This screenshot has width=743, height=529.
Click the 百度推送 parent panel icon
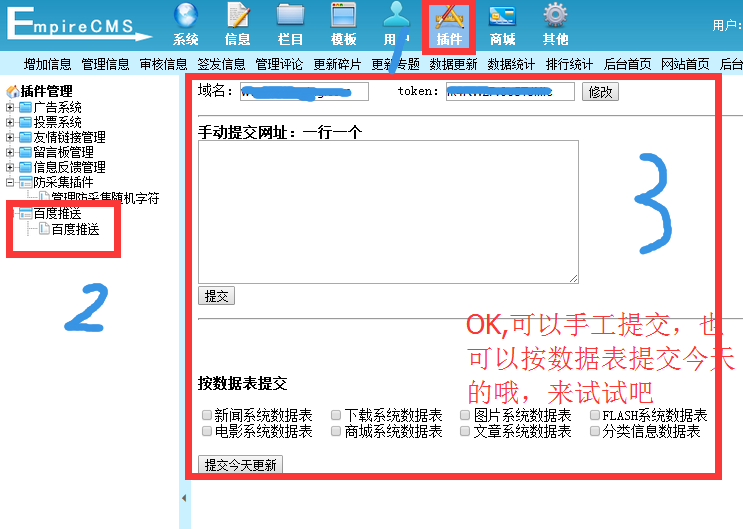point(25,213)
